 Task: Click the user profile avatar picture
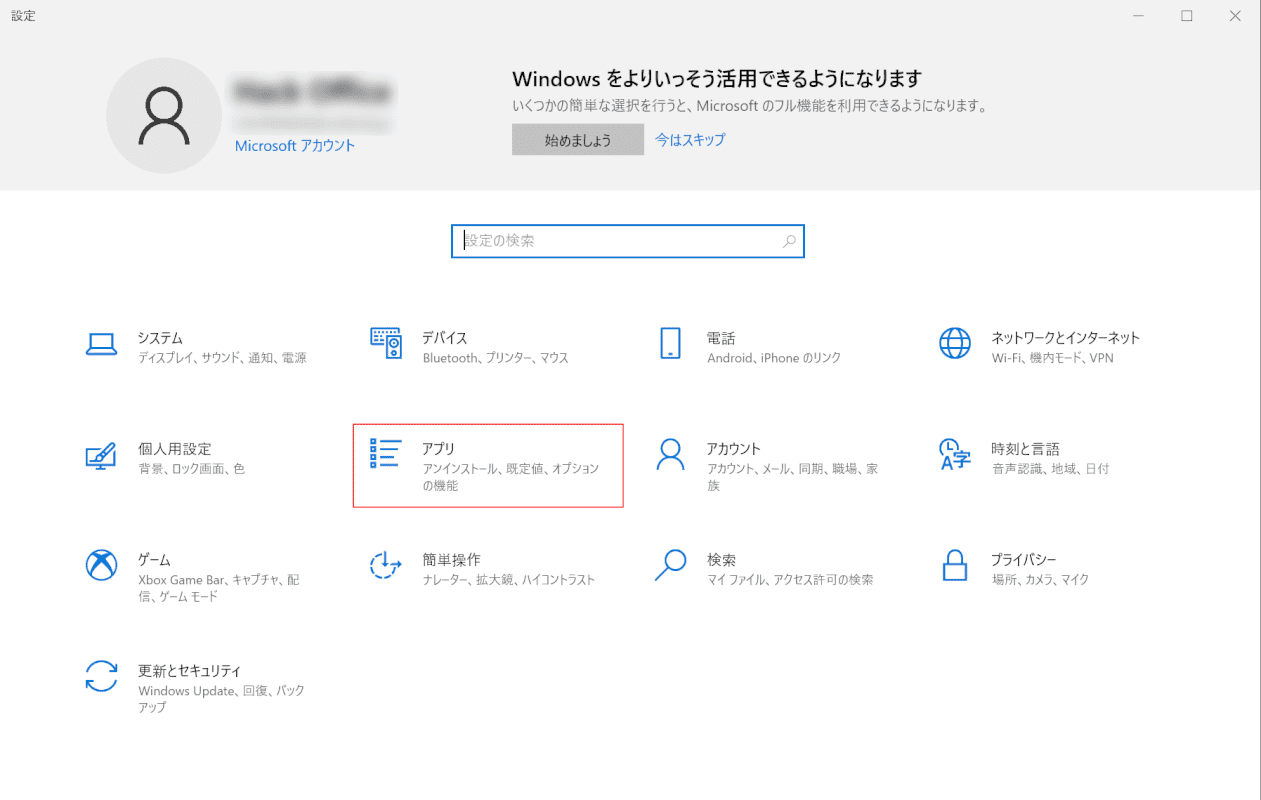[x=164, y=115]
